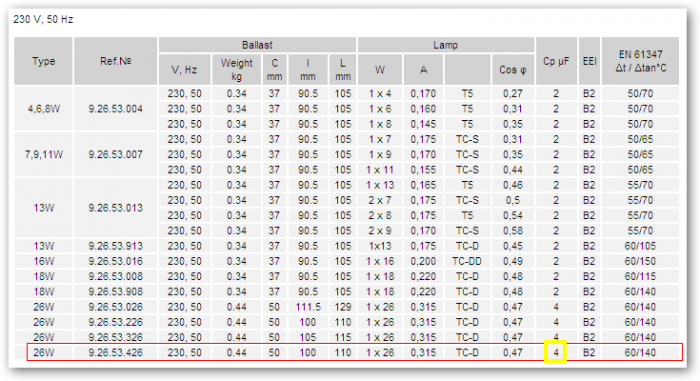Click the "0,54" Cos φ value
Image resolution: width=700 pixels, height=381 pixels.
point(512,215)
